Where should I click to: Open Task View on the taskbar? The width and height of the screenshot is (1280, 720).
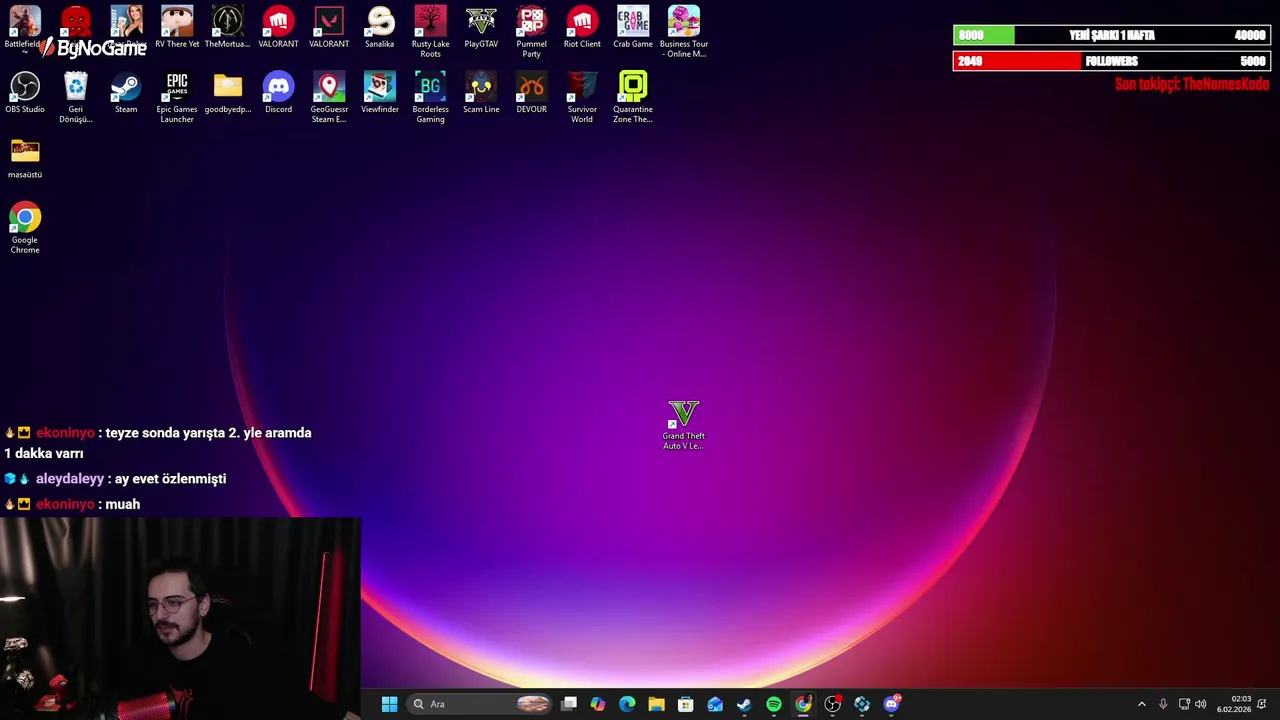tap(569, 704)
